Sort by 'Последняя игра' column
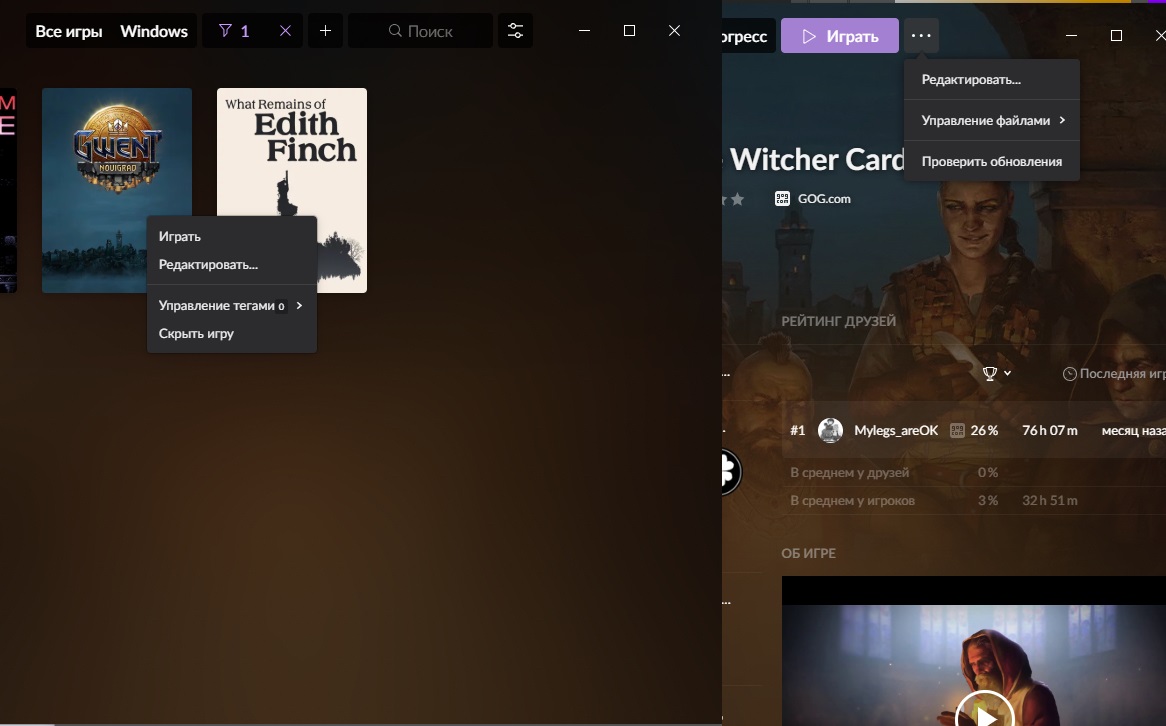 [1123, 373]
